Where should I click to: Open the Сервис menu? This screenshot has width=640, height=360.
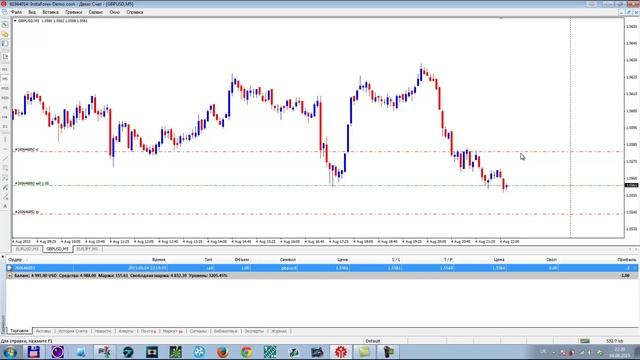click(96, 12)
